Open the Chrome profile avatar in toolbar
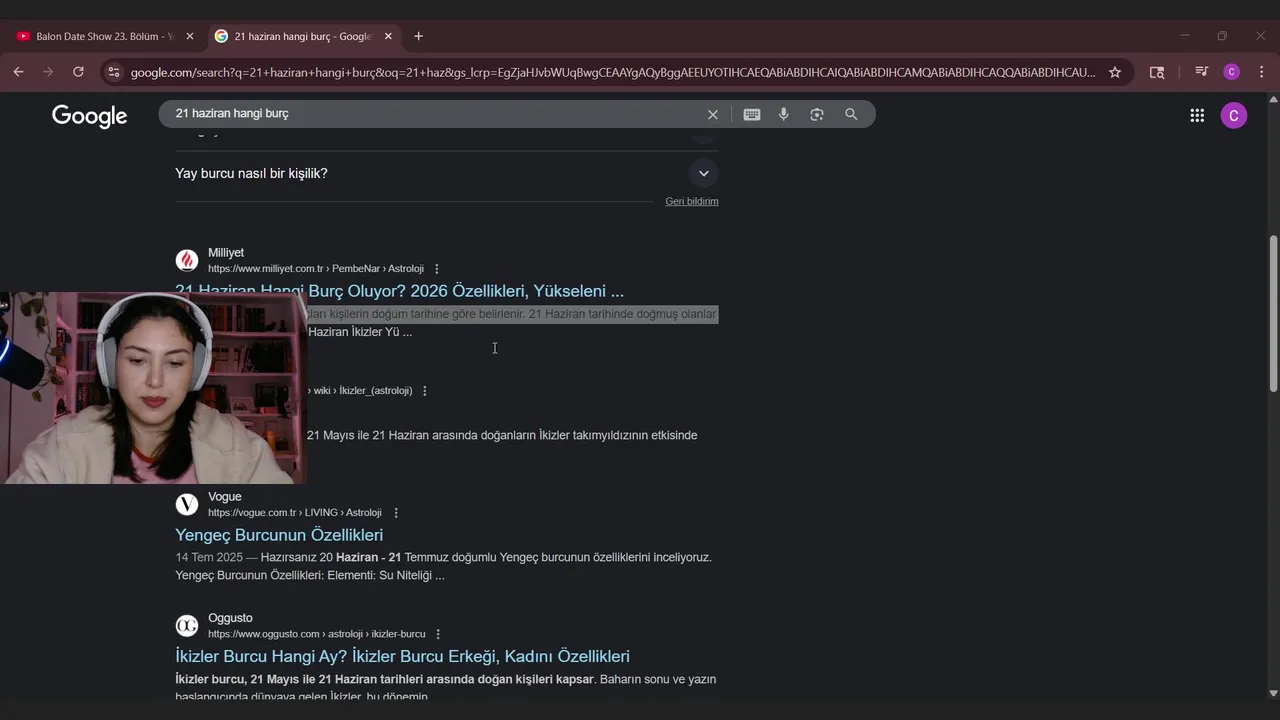The image size is (1280, 720). (1232, 72)
